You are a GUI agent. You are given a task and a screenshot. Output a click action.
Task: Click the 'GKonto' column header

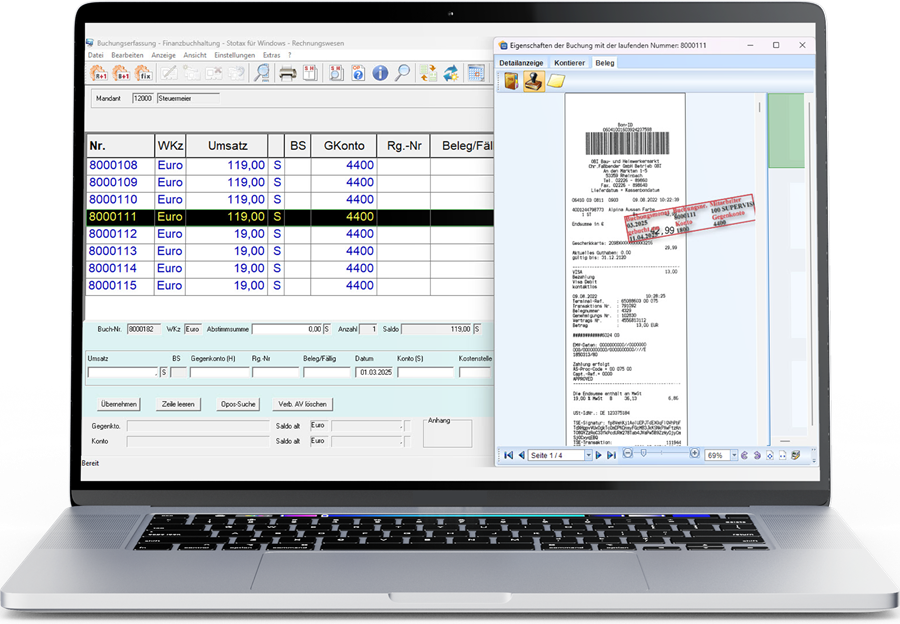(344, 146)
